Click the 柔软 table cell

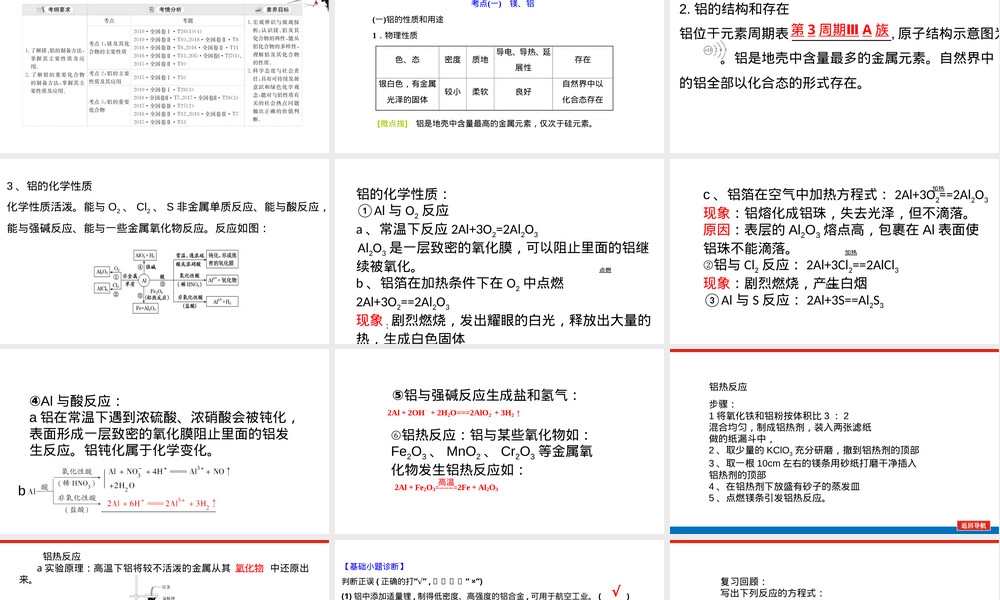[480, 92]
